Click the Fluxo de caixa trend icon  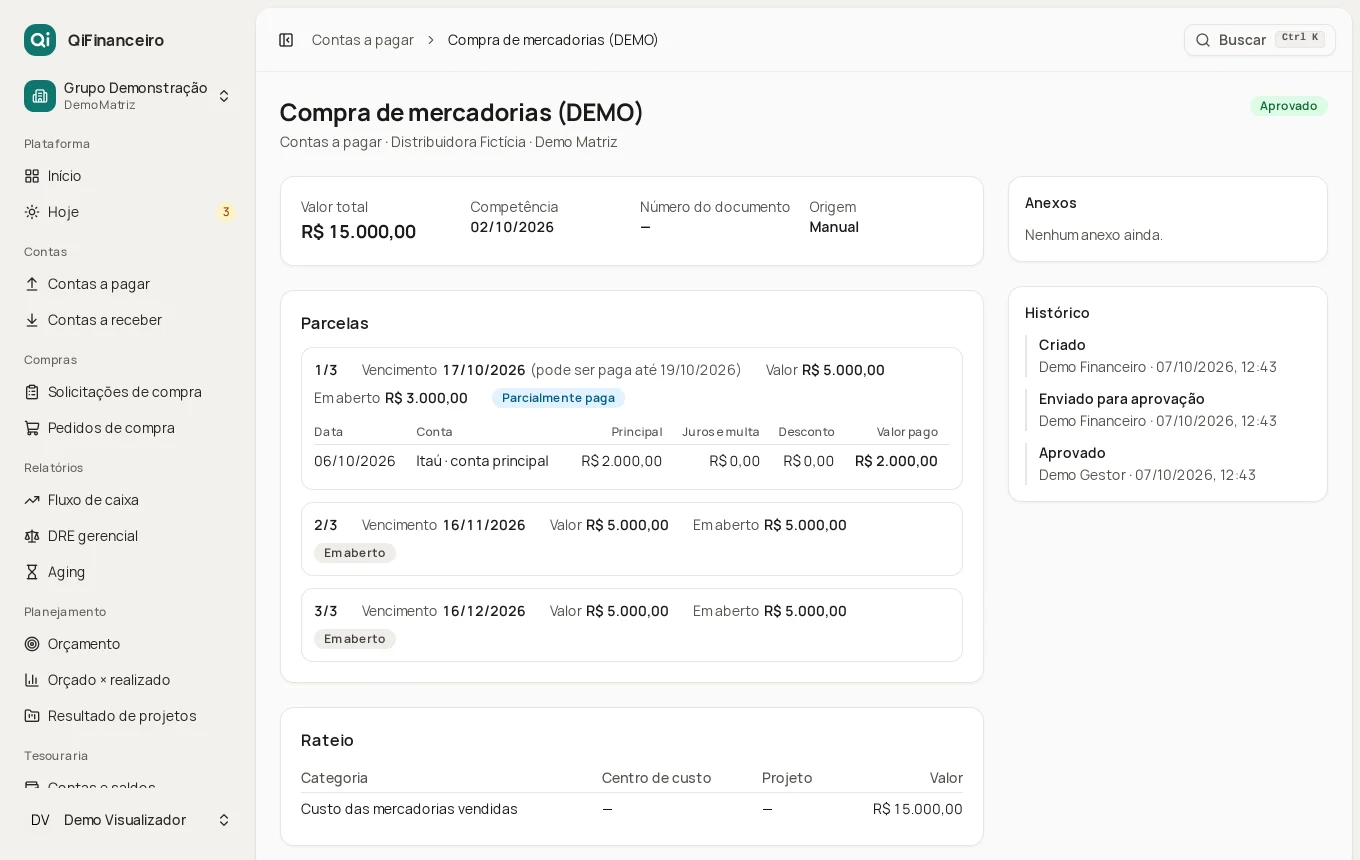[x=32, y=500]
